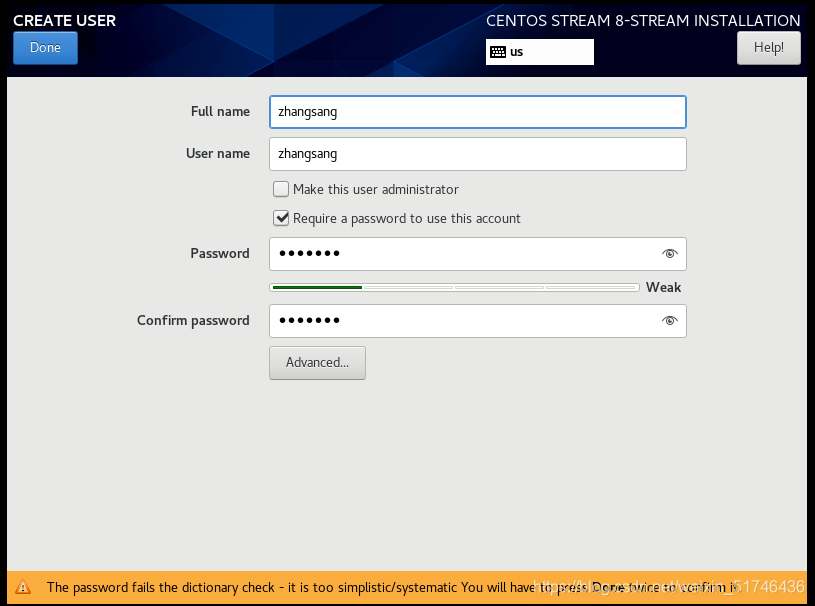
Task: Click the Weak strength label
Action: click(663, 287)
